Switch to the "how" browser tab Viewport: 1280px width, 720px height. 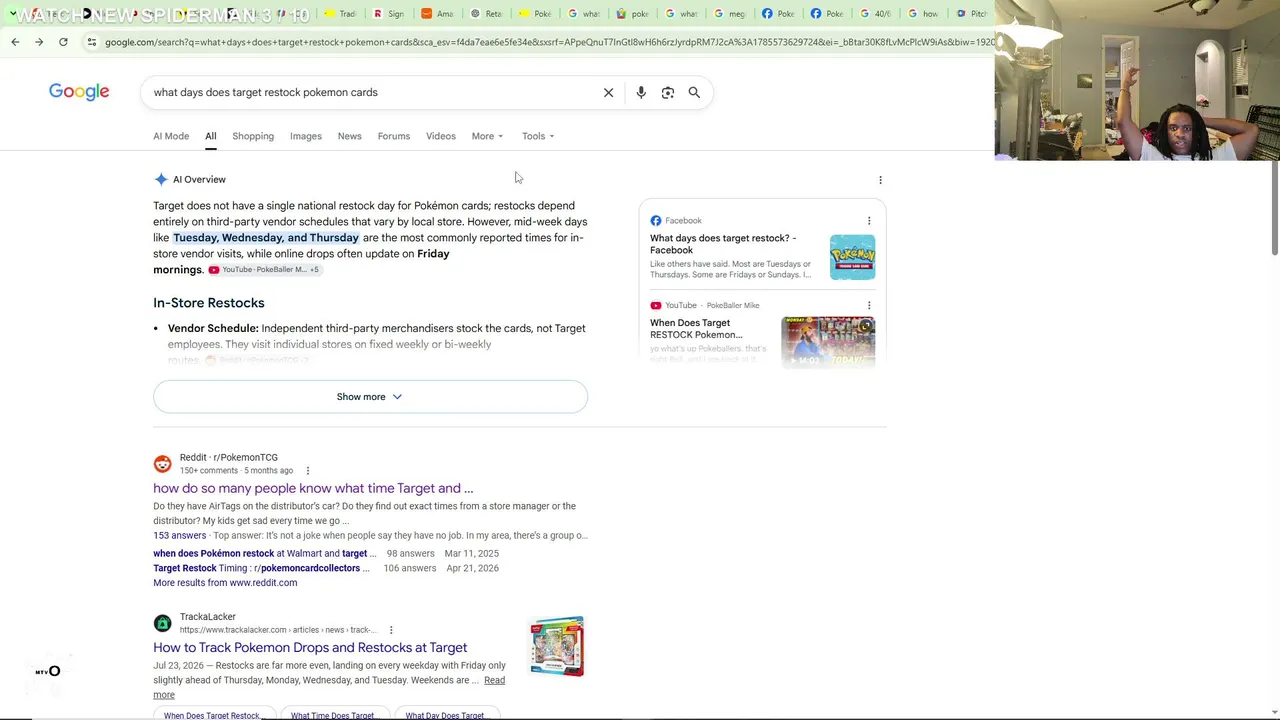[923, 14]
